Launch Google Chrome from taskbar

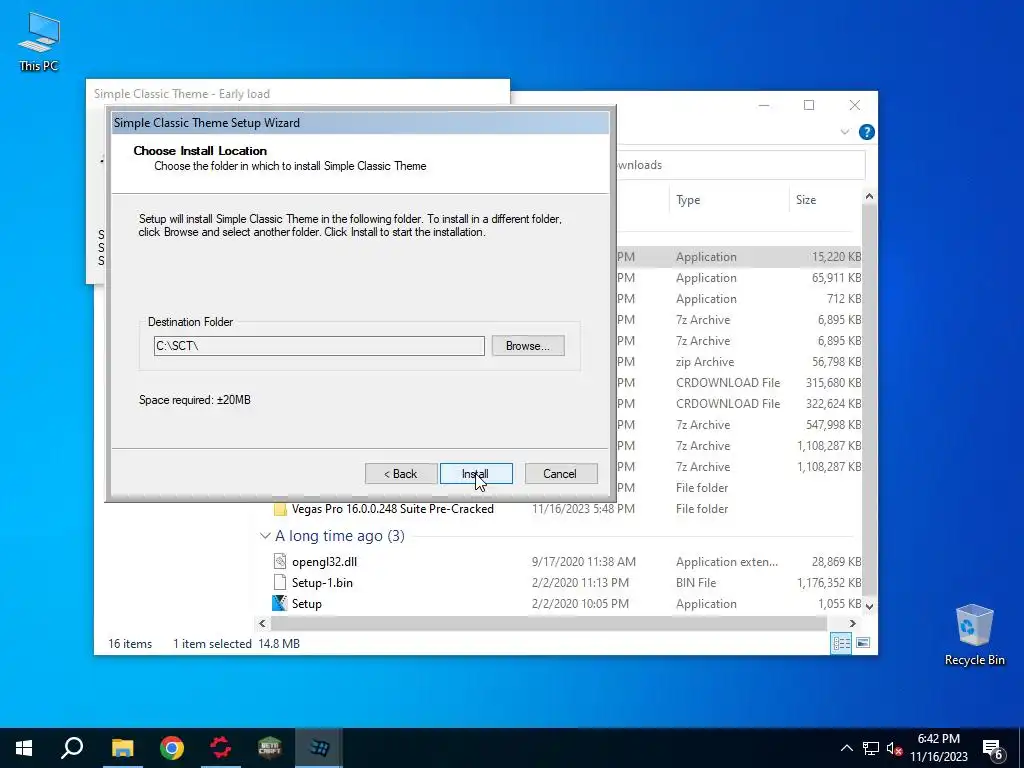(x=172, y=748)
